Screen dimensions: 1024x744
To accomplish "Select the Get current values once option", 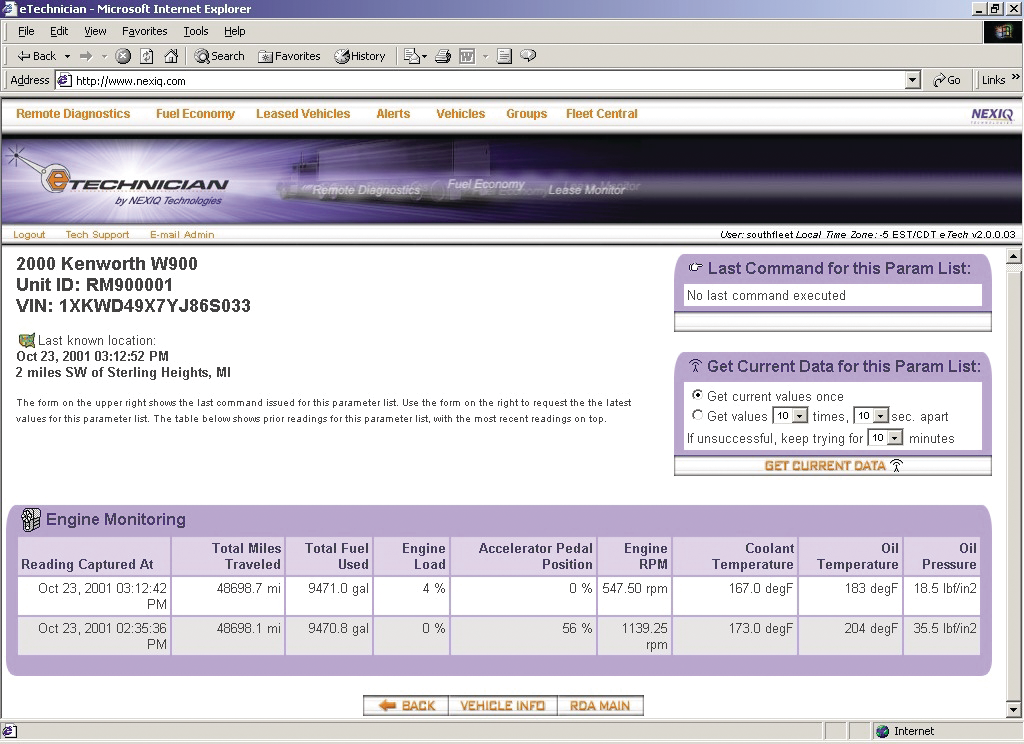I will [x=698, y=397].
